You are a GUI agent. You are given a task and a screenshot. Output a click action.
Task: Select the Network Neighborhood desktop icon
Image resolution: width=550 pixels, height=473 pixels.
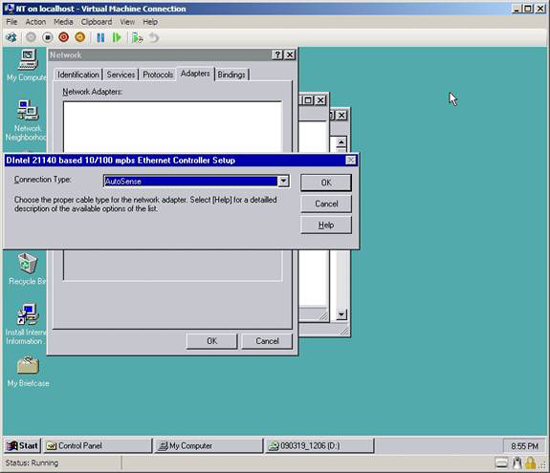(x=27, y=120)
